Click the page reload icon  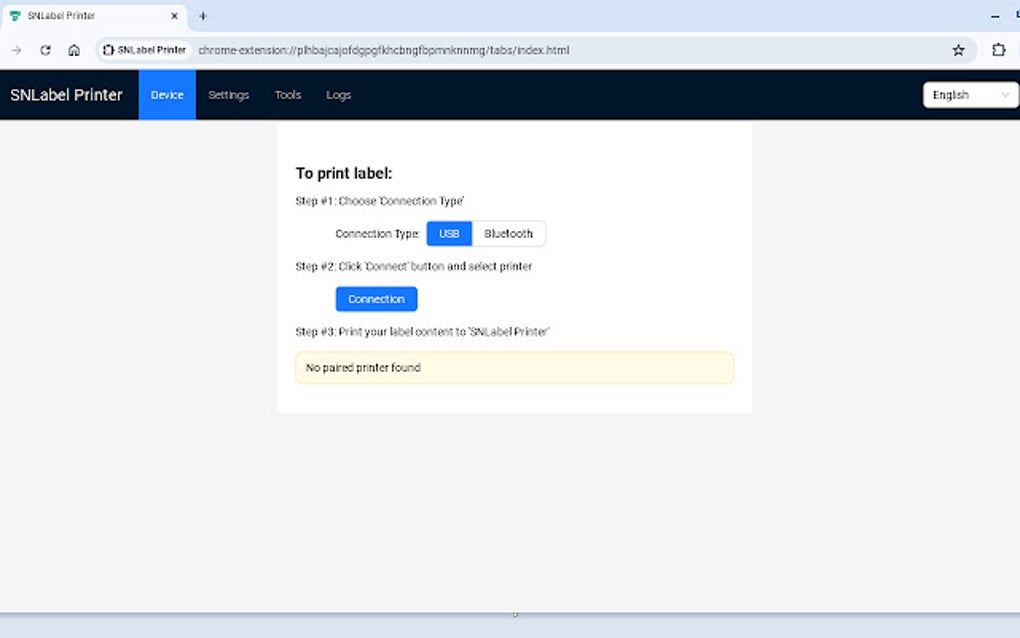click(x=44, y=49)
